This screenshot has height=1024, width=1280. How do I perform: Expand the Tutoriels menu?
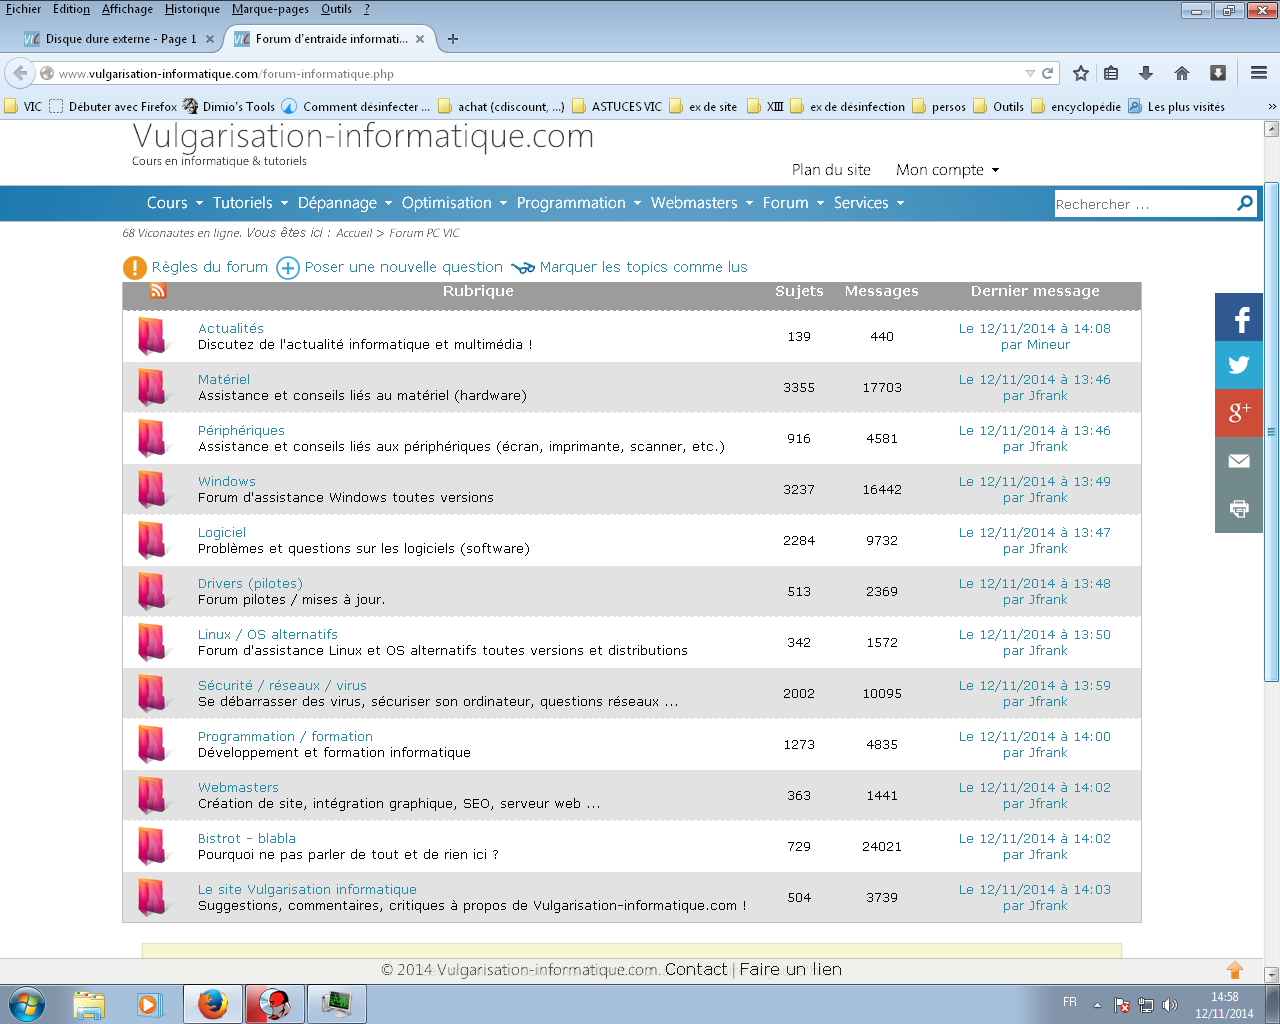pos(250,203)
